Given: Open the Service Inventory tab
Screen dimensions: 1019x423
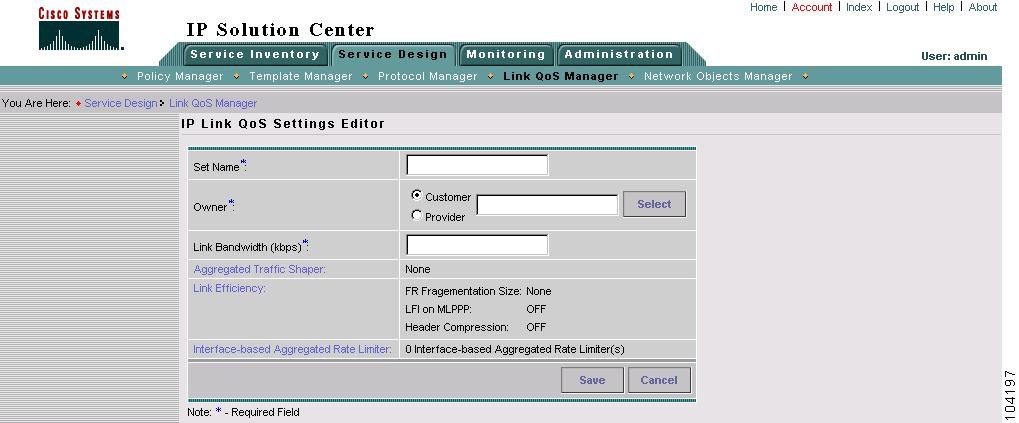Looking at the screenshot, I should coord(255,55).
